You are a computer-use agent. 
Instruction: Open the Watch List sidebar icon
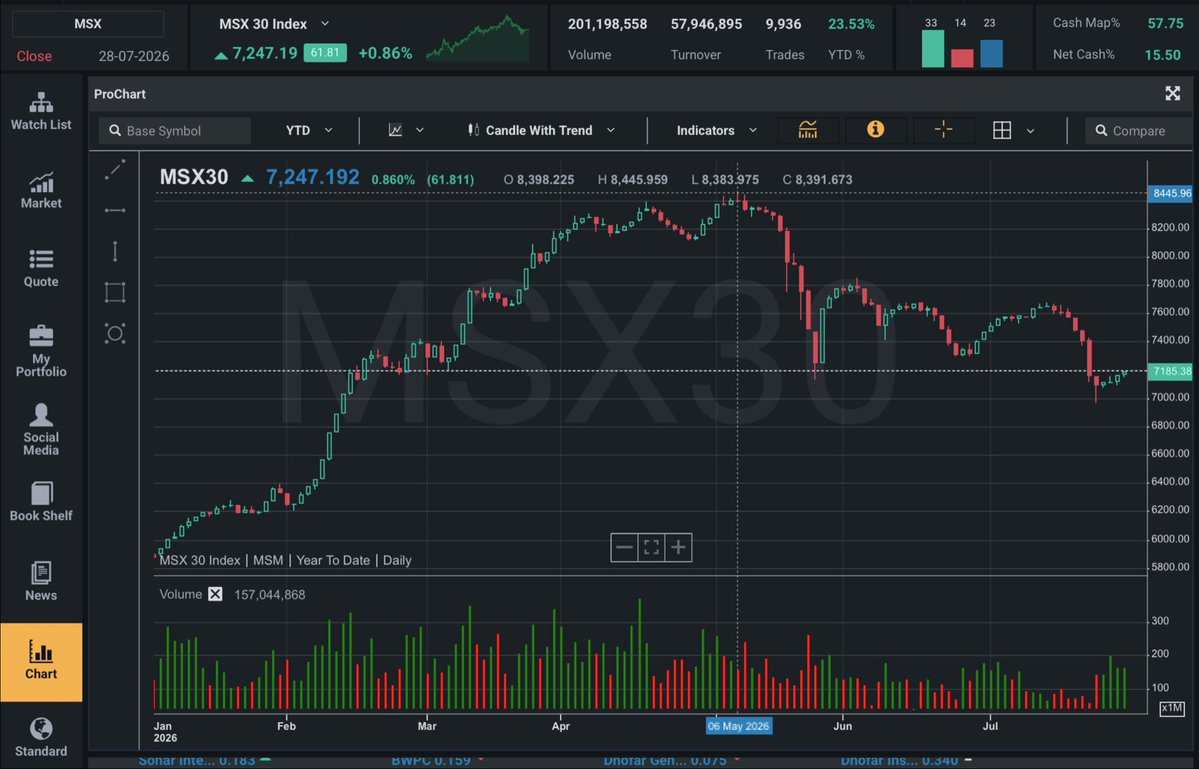pyautogui.click(x=41, y=112)
